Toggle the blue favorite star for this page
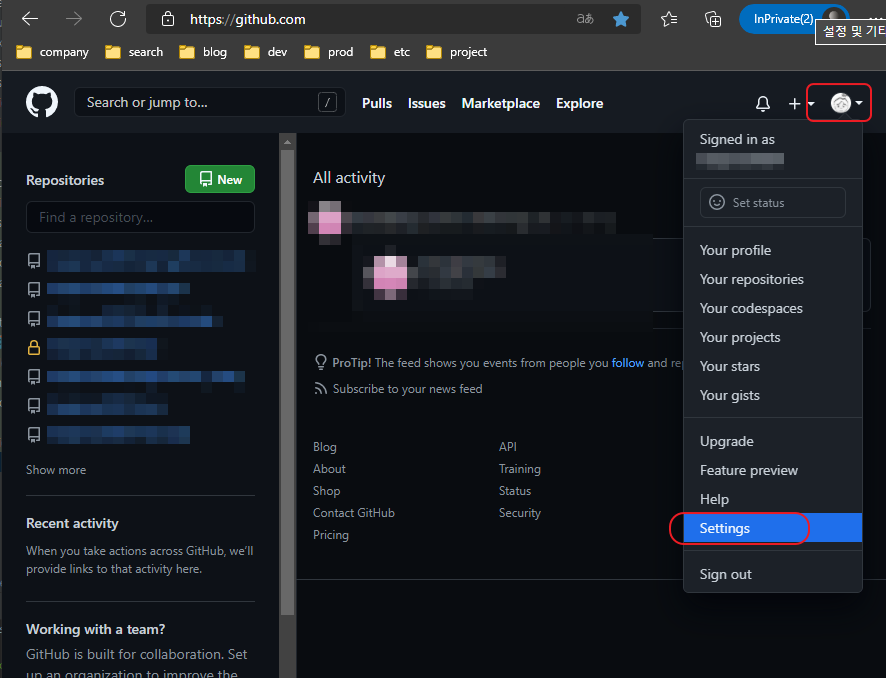The height and width of the screenshot is (678, 886). [x=620, y=19]
